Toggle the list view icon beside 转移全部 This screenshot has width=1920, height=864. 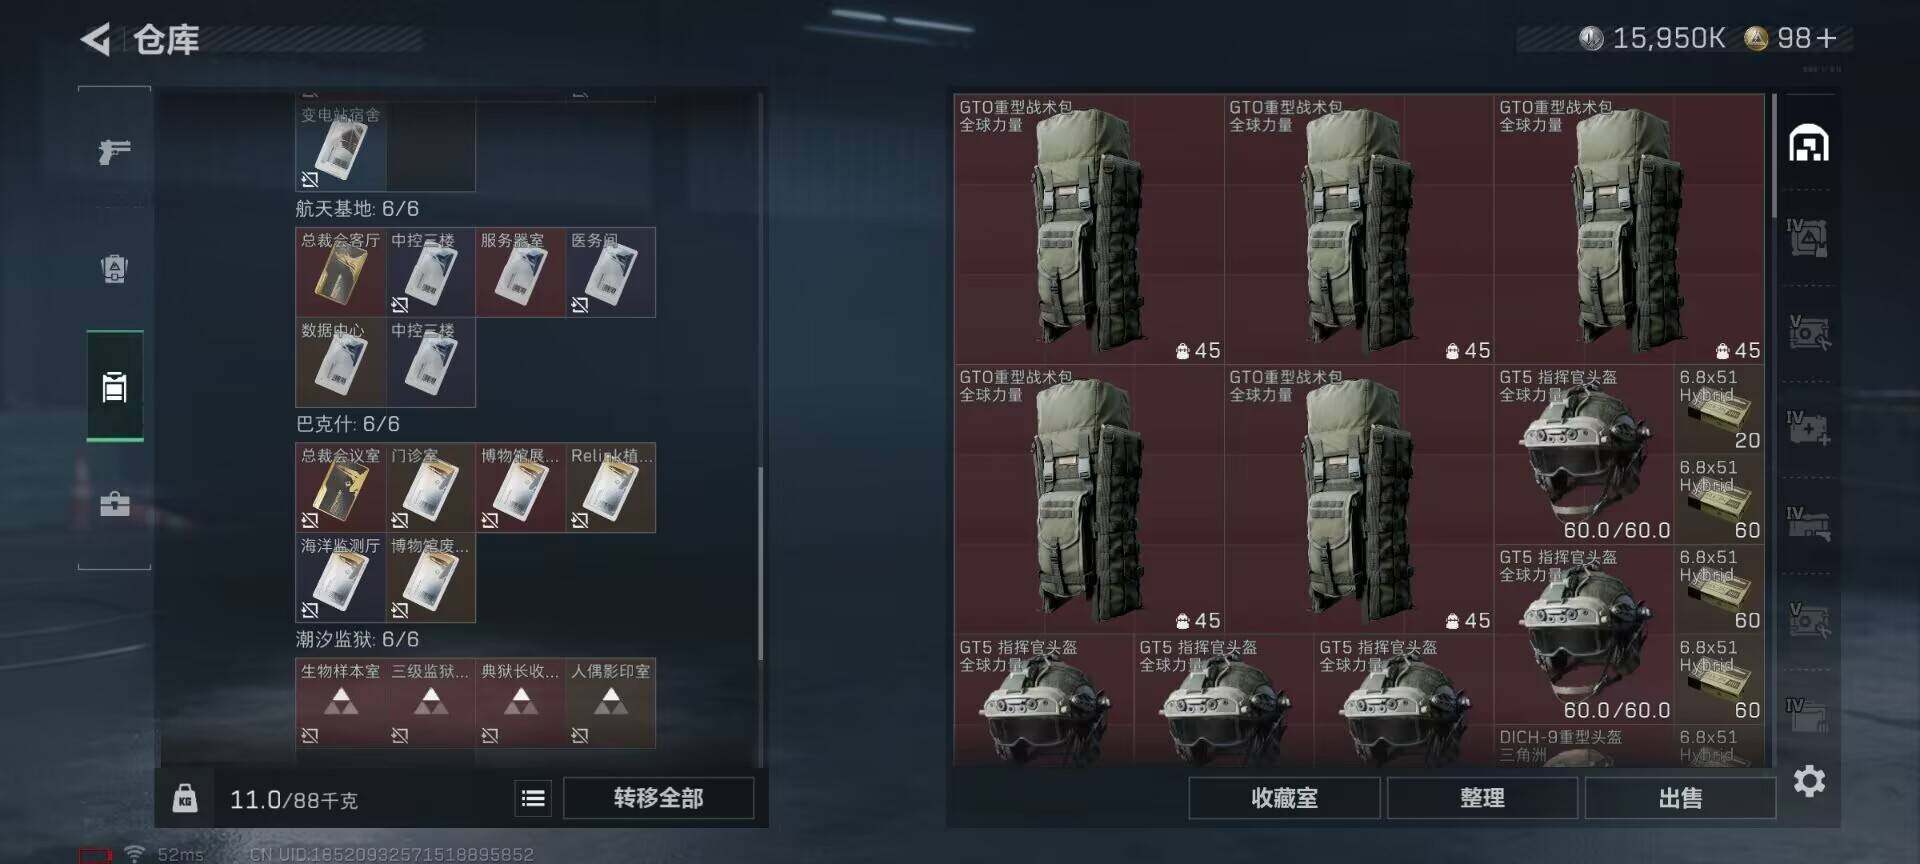click(533, 798)
